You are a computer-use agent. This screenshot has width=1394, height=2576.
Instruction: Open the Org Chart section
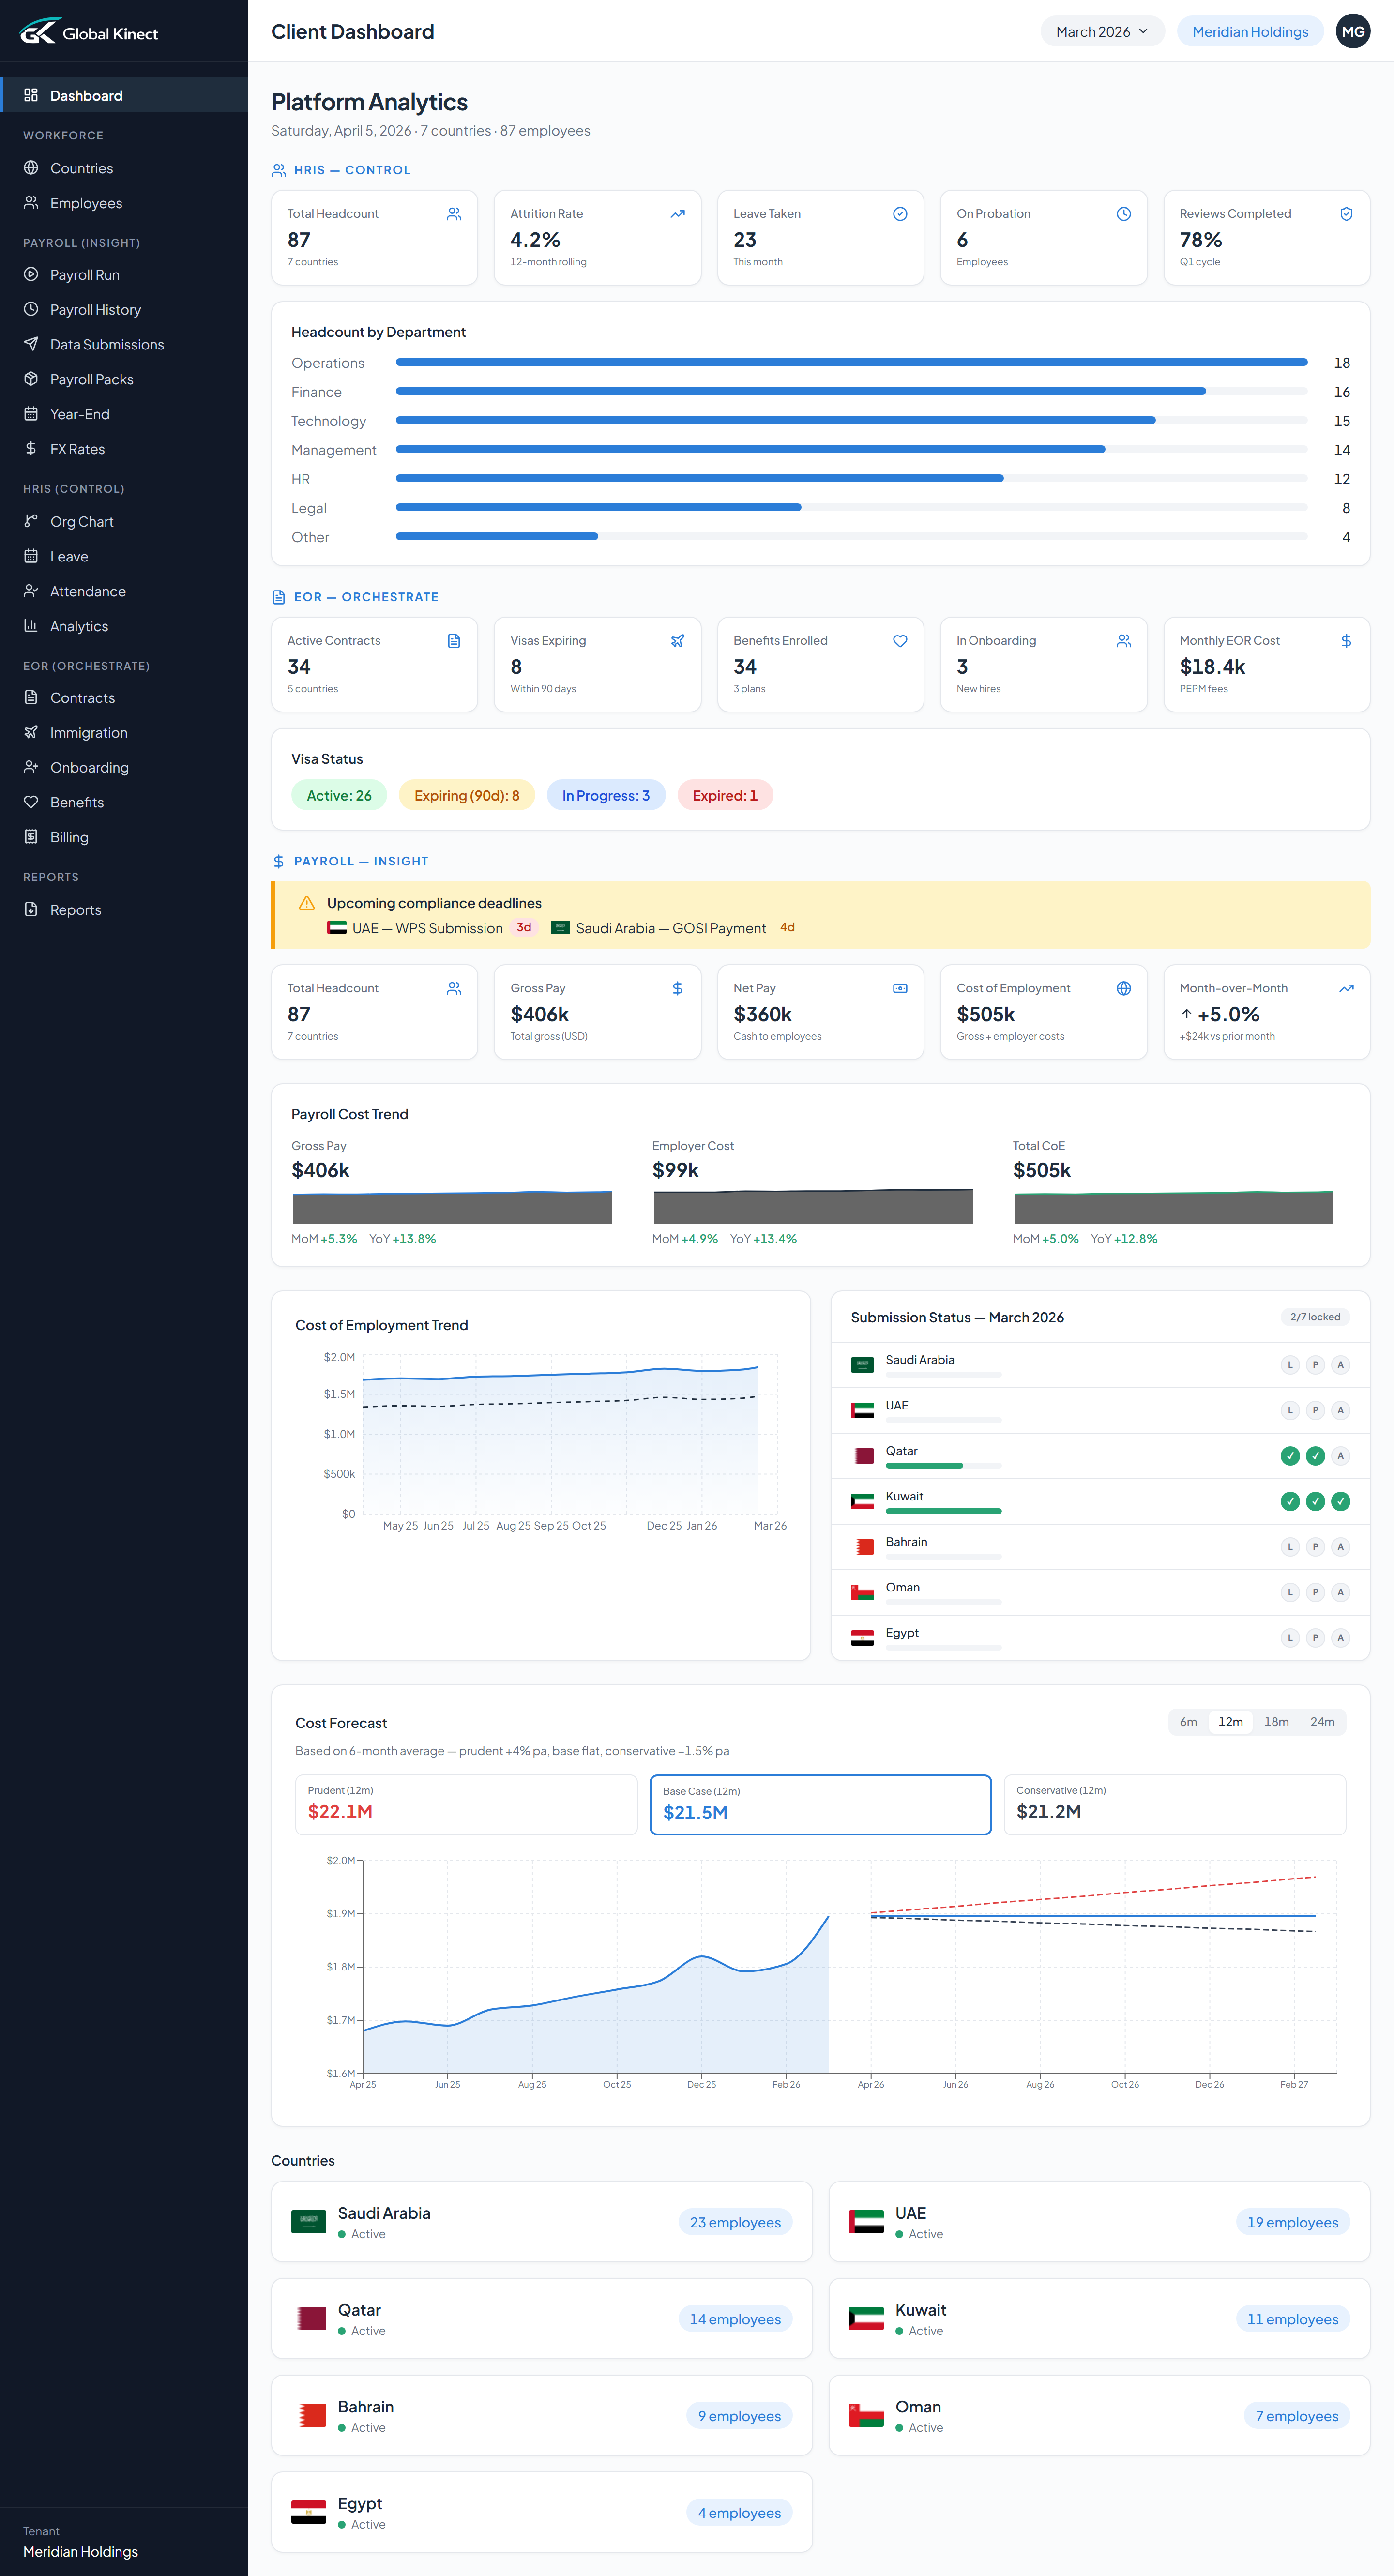pyautogui.click(x=82, y=521)
